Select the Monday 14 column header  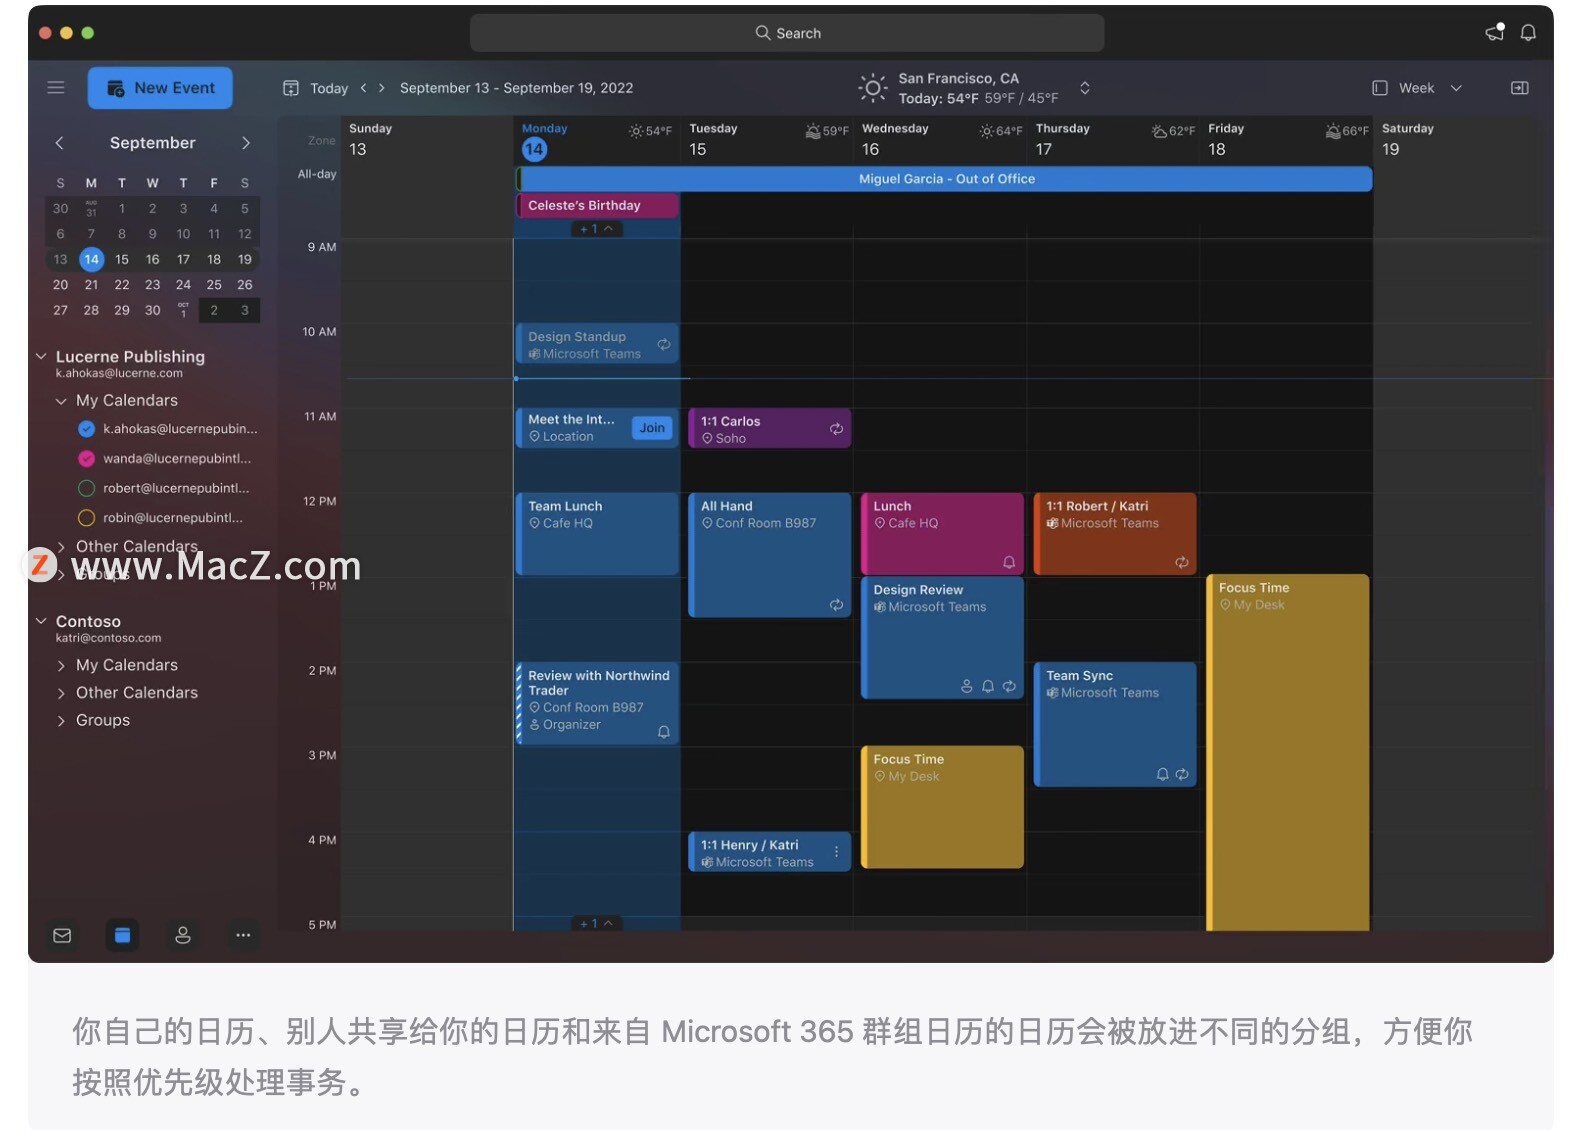[597, 140]
